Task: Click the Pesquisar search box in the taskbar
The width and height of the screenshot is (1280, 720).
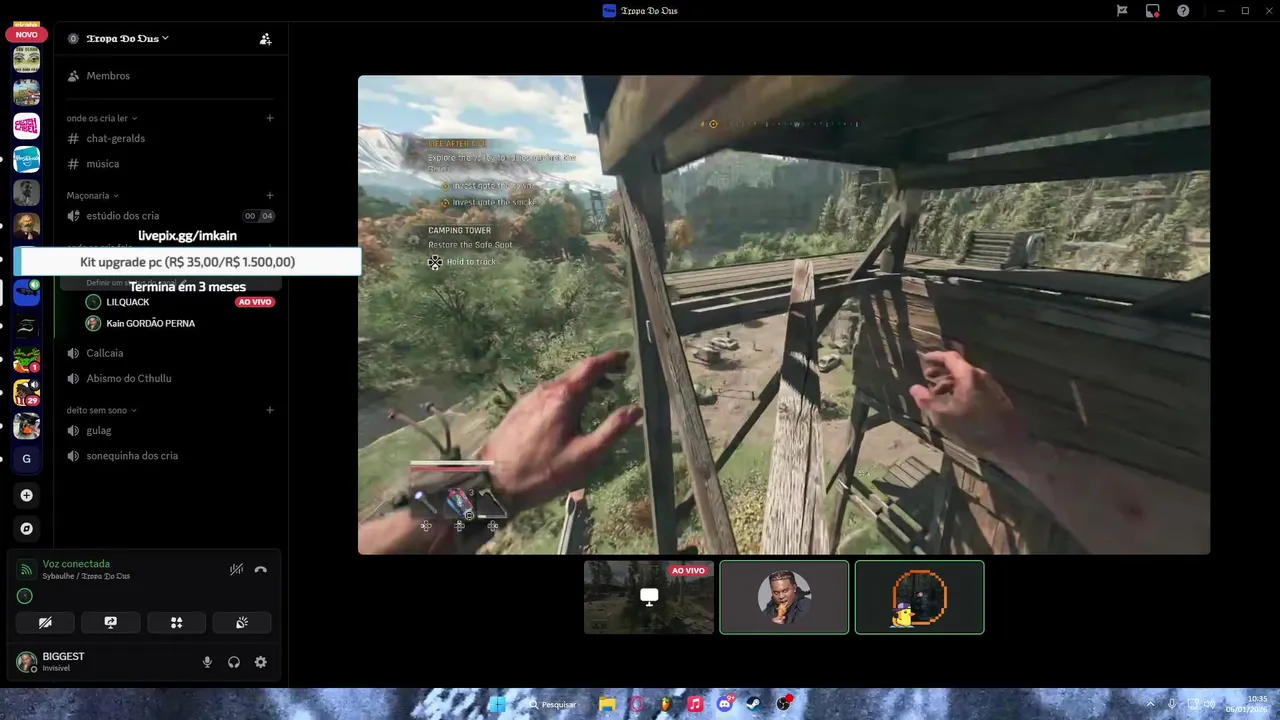Action: pos(554,704)
